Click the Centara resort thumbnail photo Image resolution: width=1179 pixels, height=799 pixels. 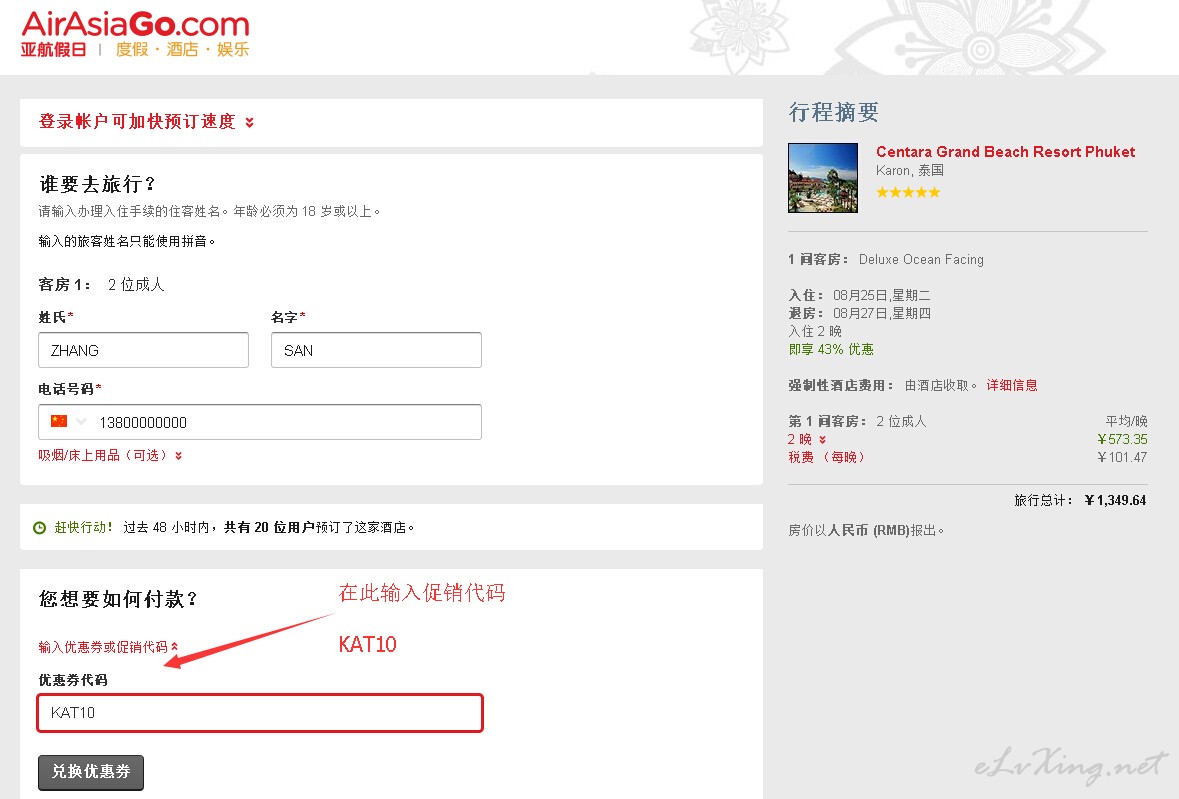(823, 178)
